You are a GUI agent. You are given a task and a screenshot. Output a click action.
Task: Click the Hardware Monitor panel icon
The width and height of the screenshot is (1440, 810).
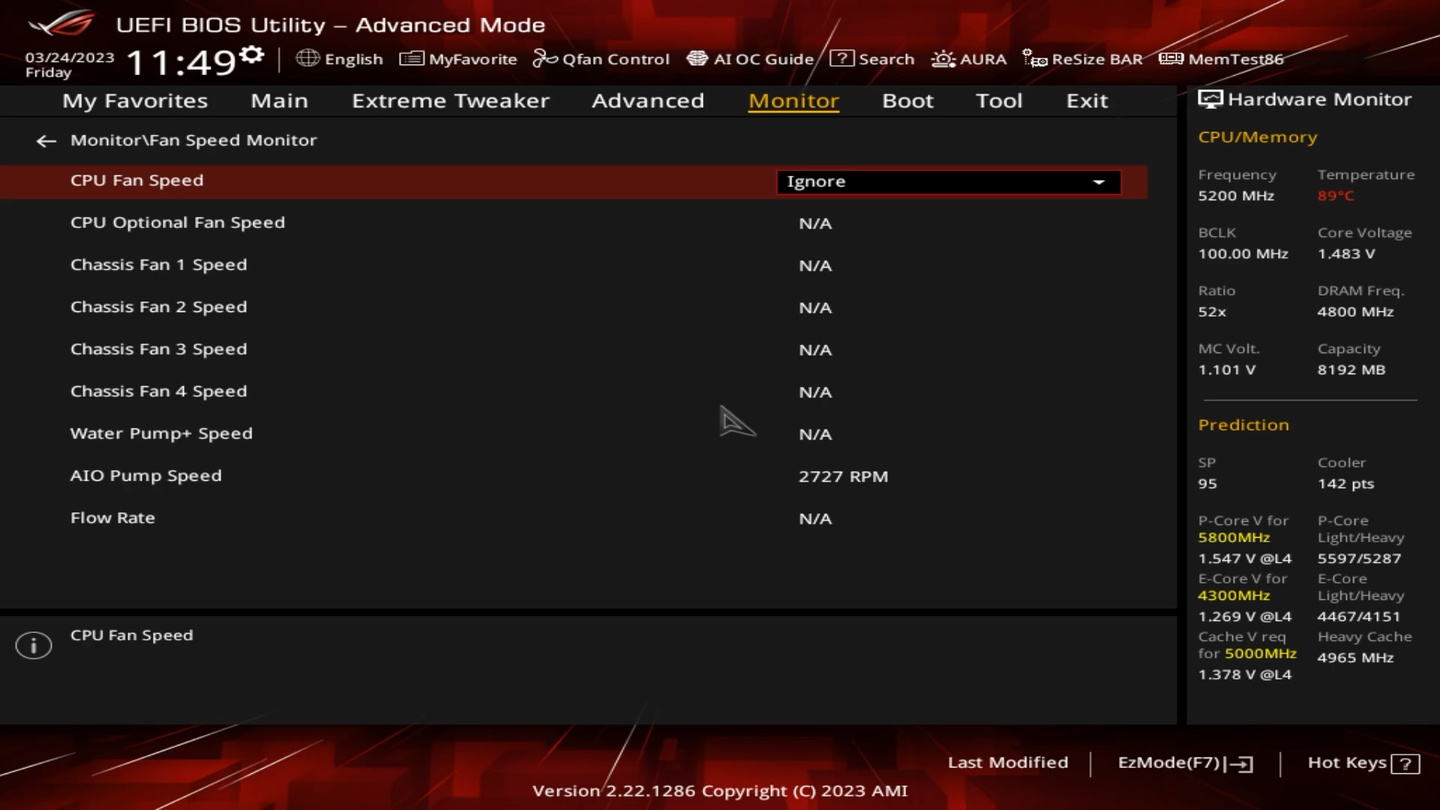pyautogui.click(x=1210, y=98)
